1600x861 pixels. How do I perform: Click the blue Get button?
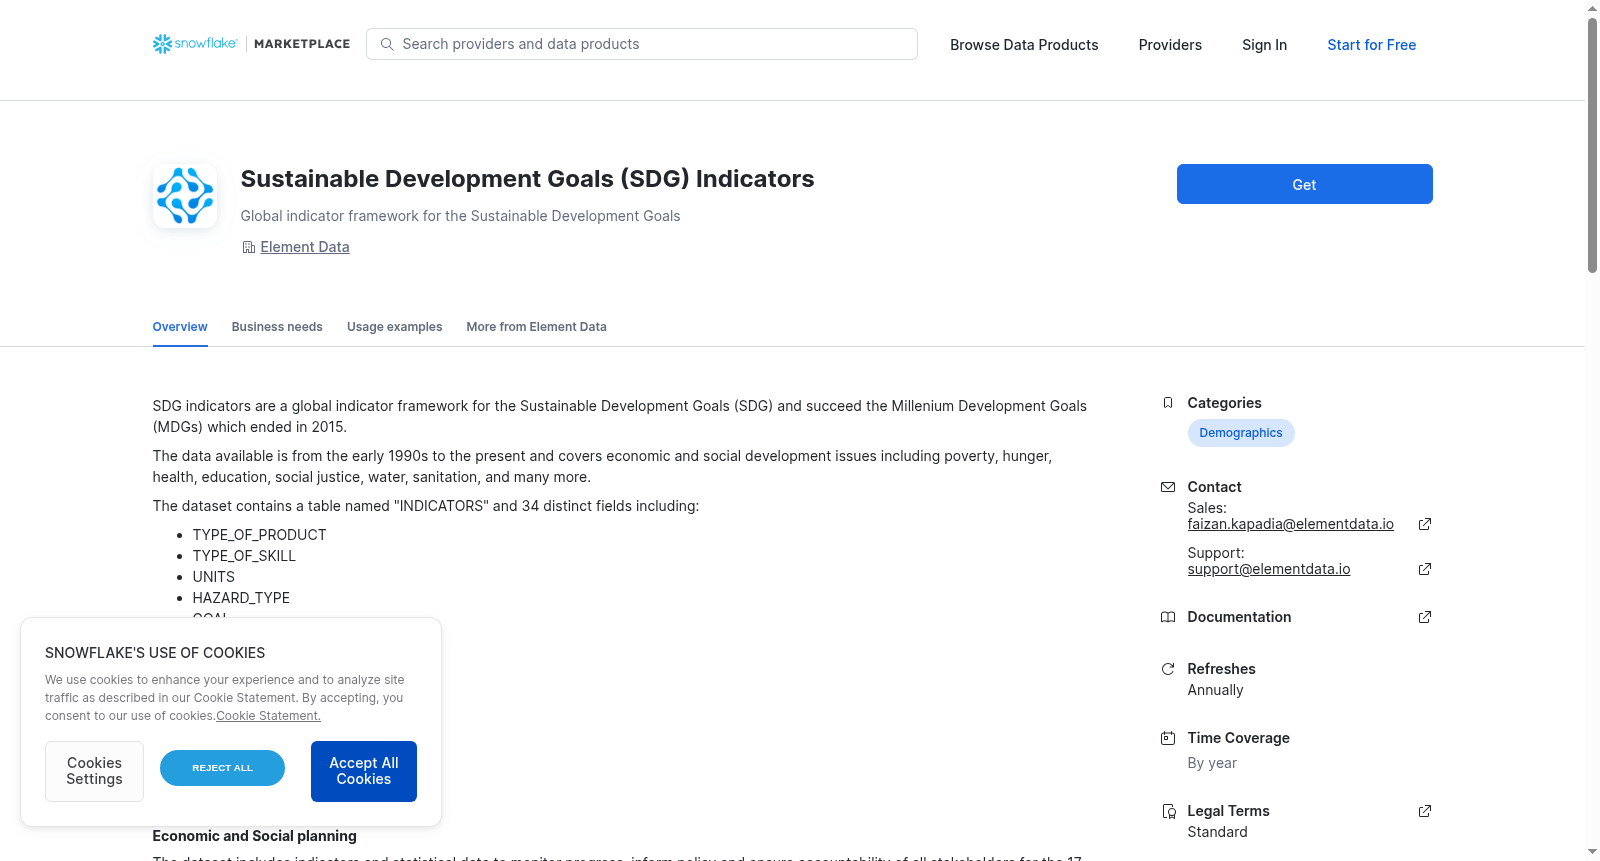click(x=1304, y=184)
